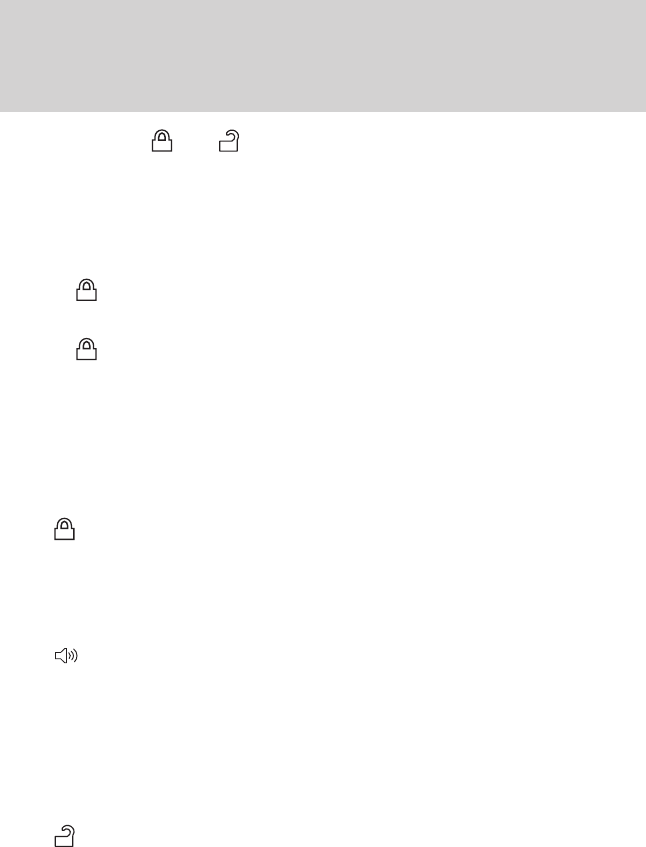646x847 pixels.
Task: Click the open padlock beside the closed padlock
Action: (229, 141)
